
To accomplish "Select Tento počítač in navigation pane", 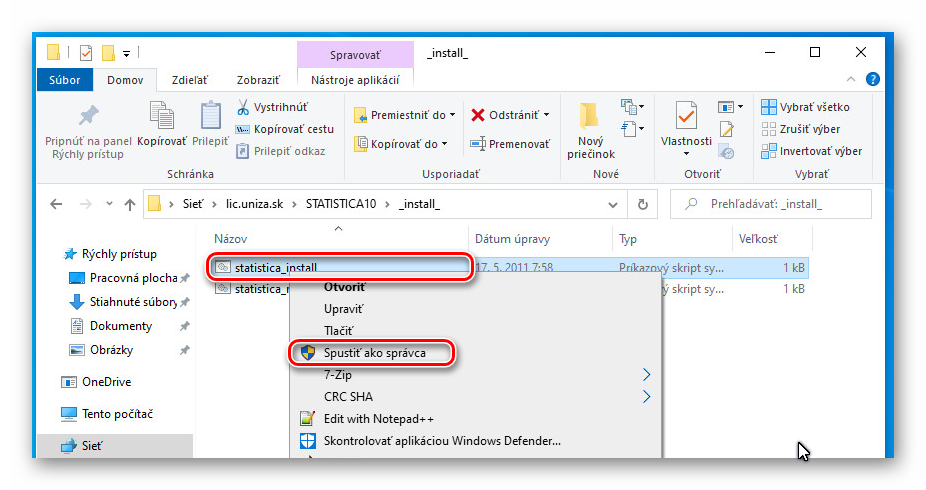I will [117, 414].
